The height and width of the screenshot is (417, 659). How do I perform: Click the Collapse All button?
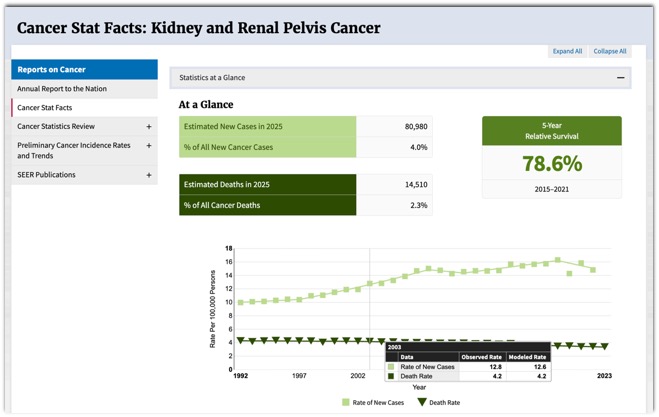point(609,51)
